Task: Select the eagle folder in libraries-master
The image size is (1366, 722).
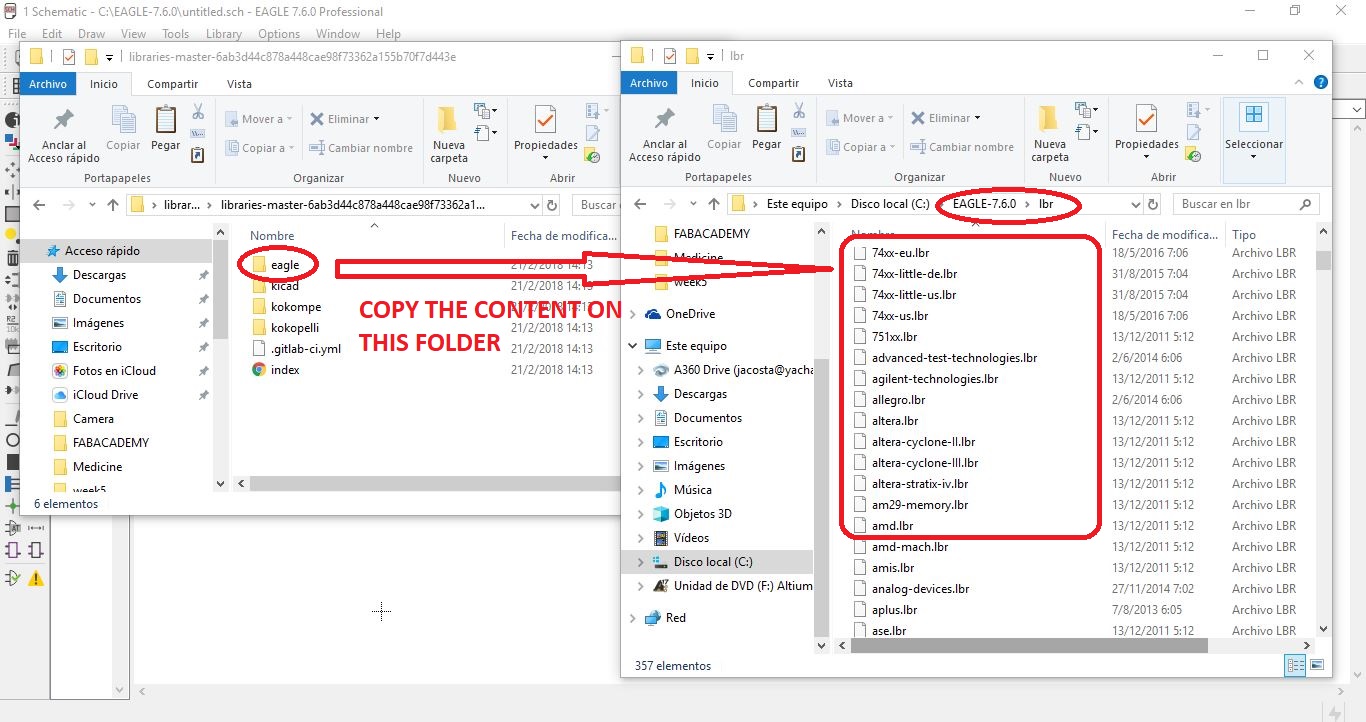Action: tap(285, 265)
